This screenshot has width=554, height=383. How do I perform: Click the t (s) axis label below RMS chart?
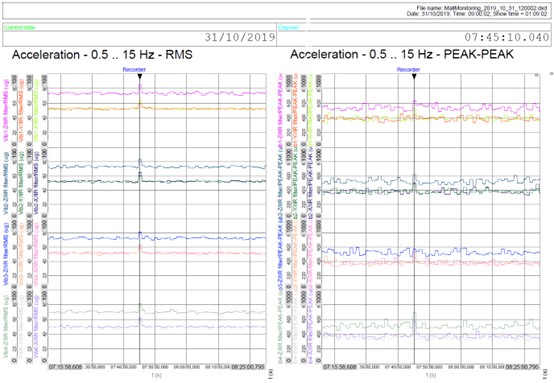pos(157,375)
